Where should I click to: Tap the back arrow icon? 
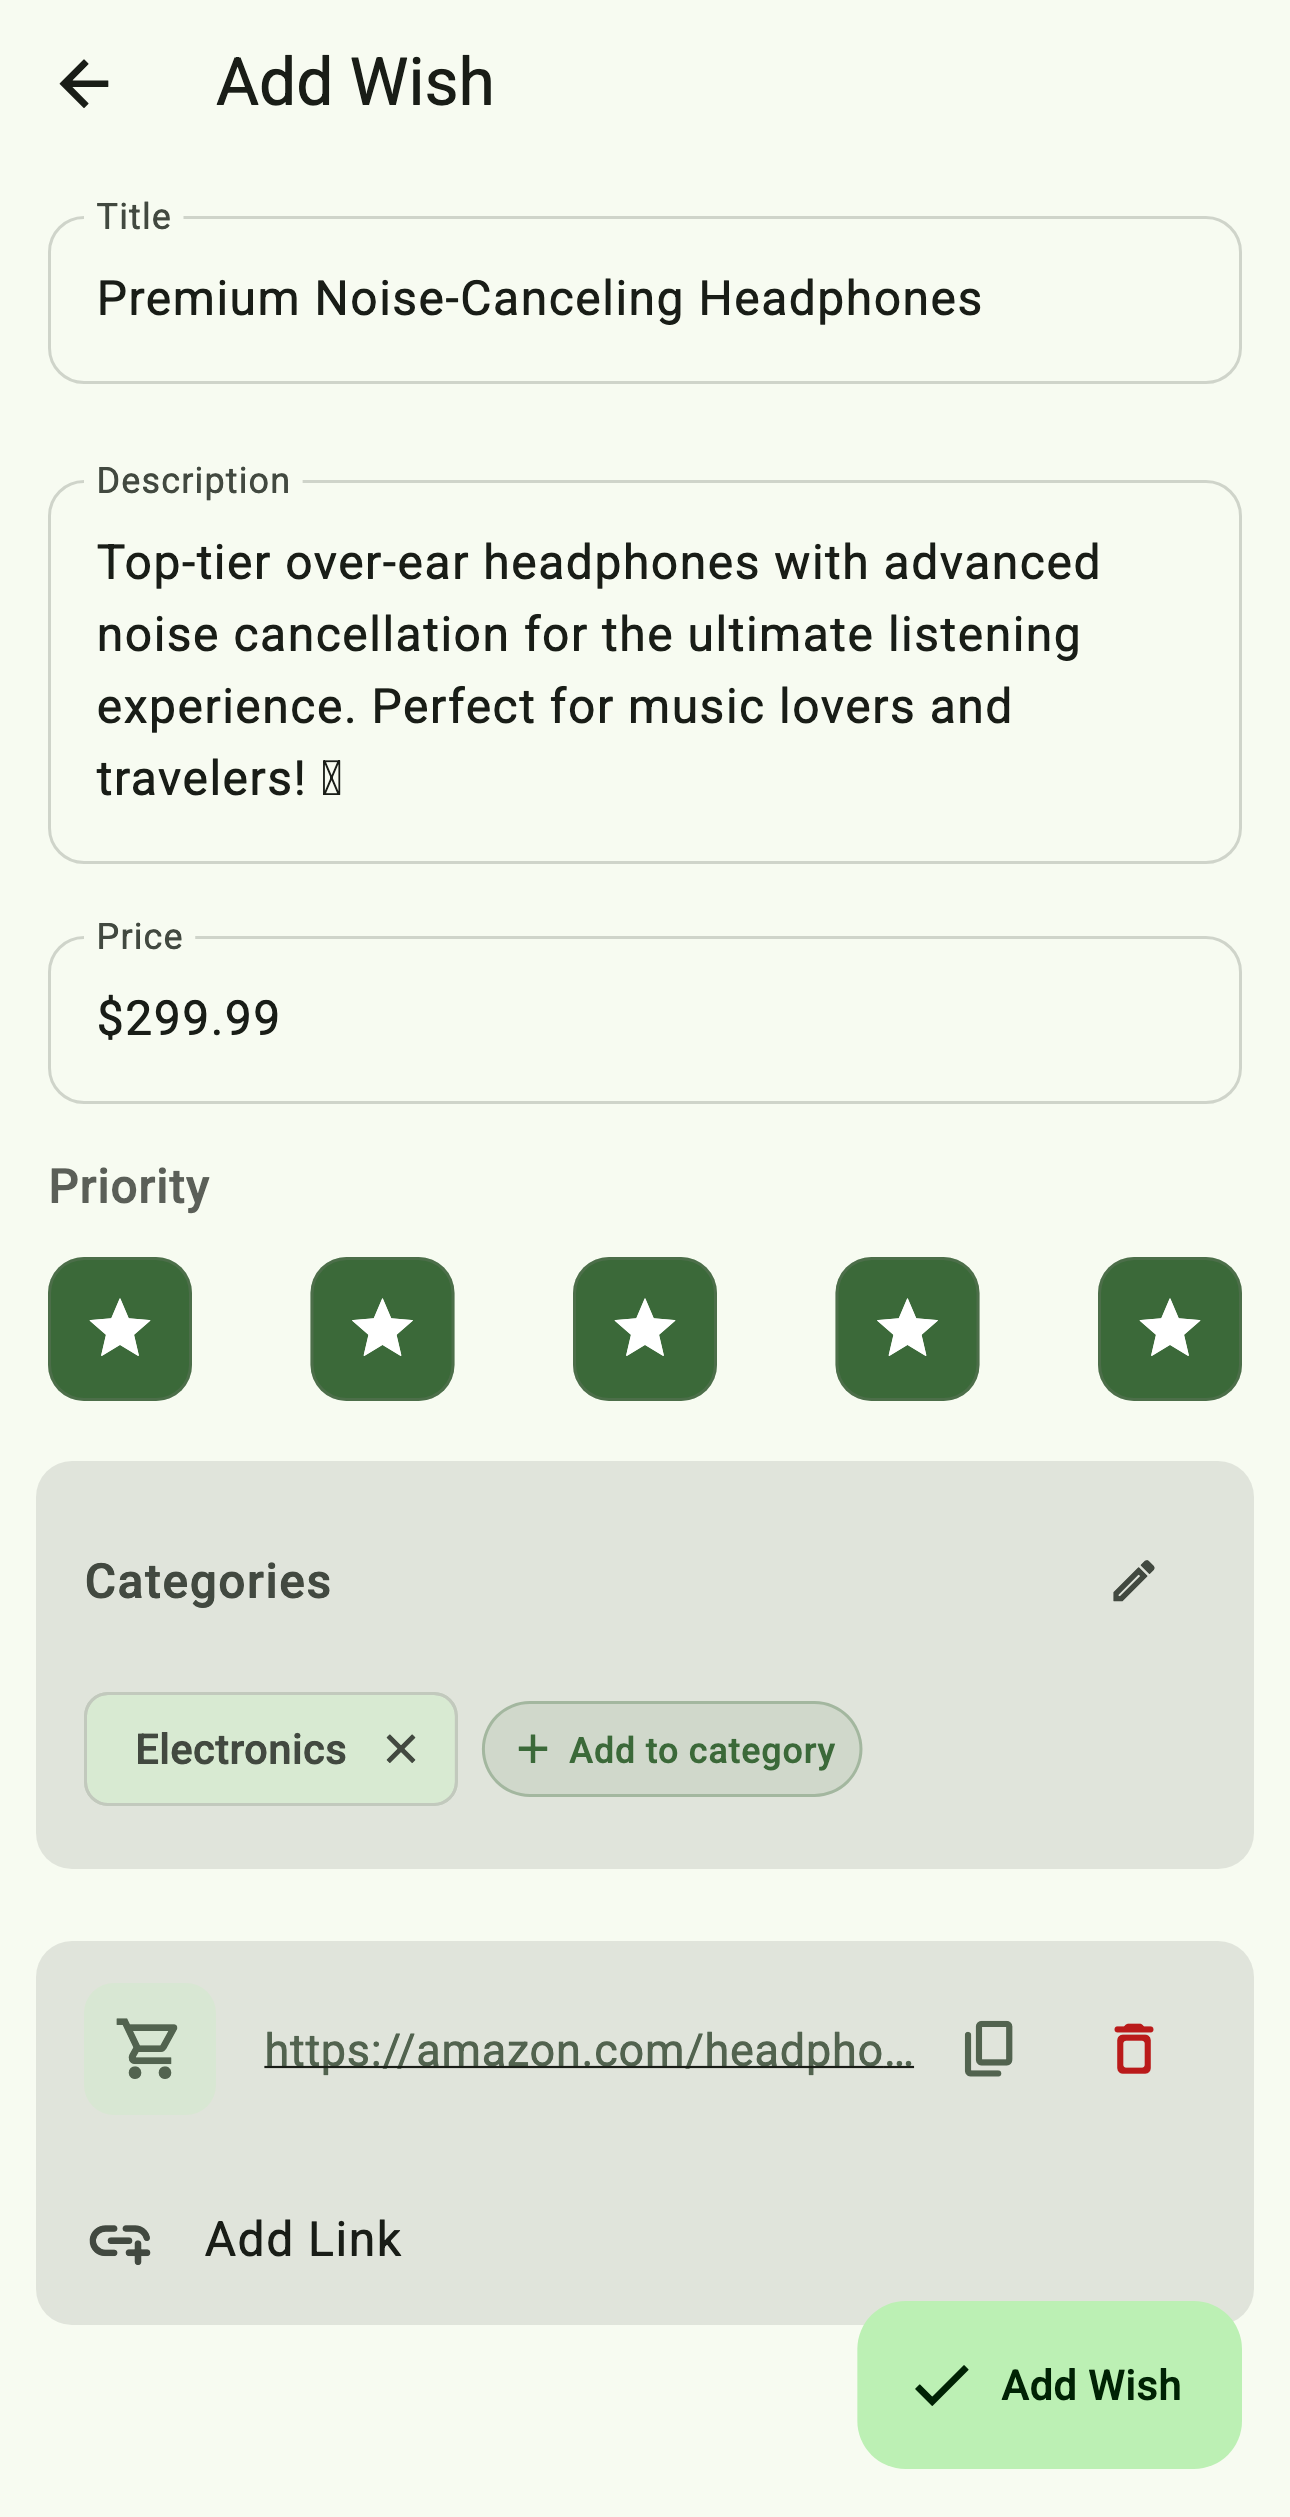(x=84, y=83)
